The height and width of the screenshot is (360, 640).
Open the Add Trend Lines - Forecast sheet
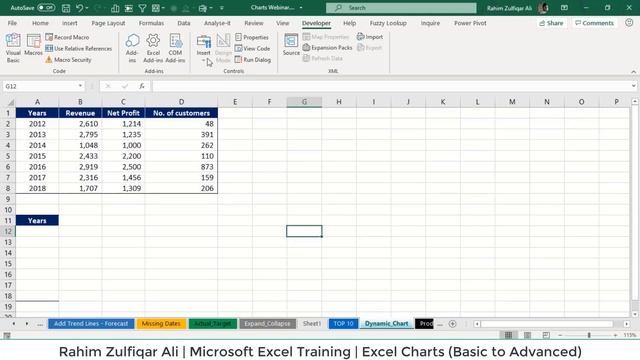coord(91,324)
